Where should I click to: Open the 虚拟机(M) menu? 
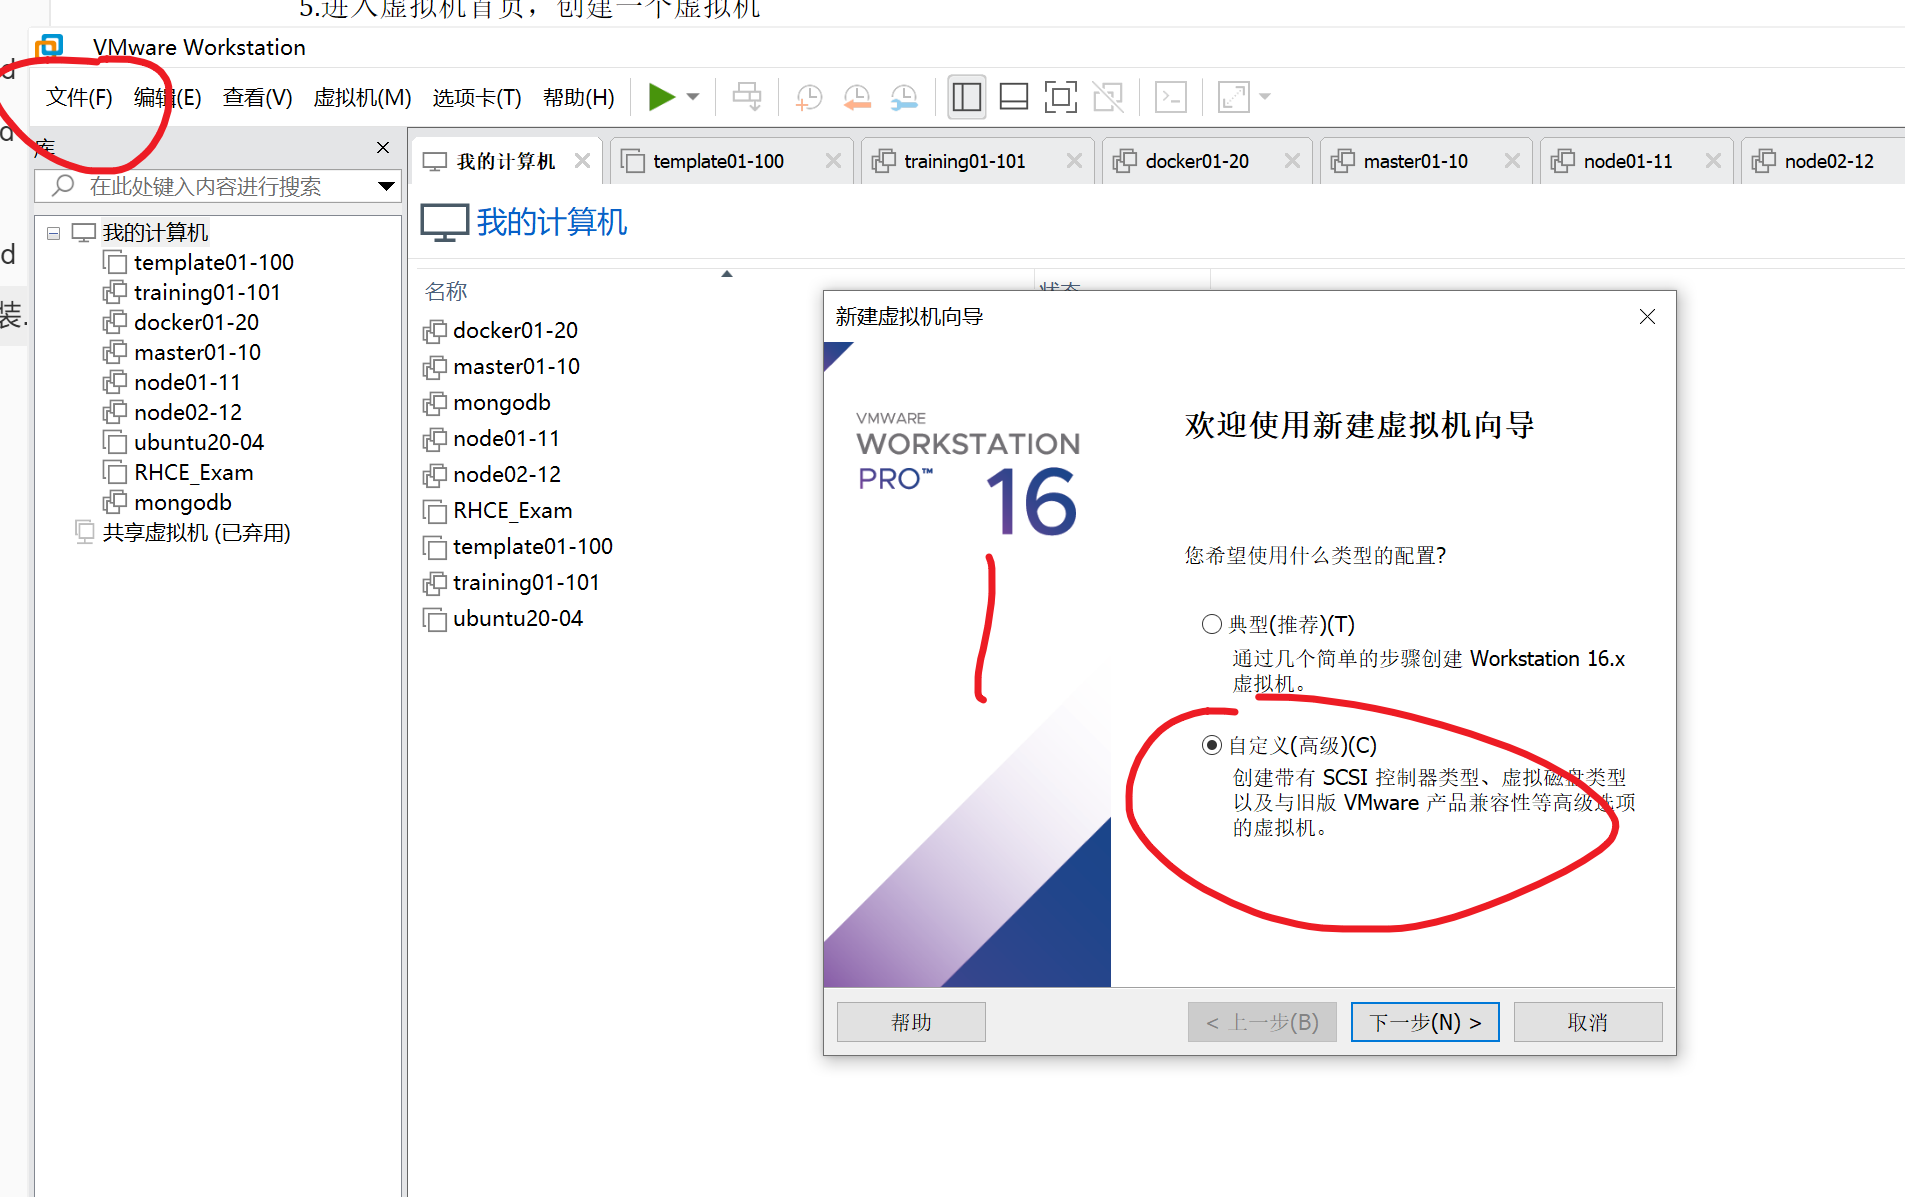tap(362, 97)
